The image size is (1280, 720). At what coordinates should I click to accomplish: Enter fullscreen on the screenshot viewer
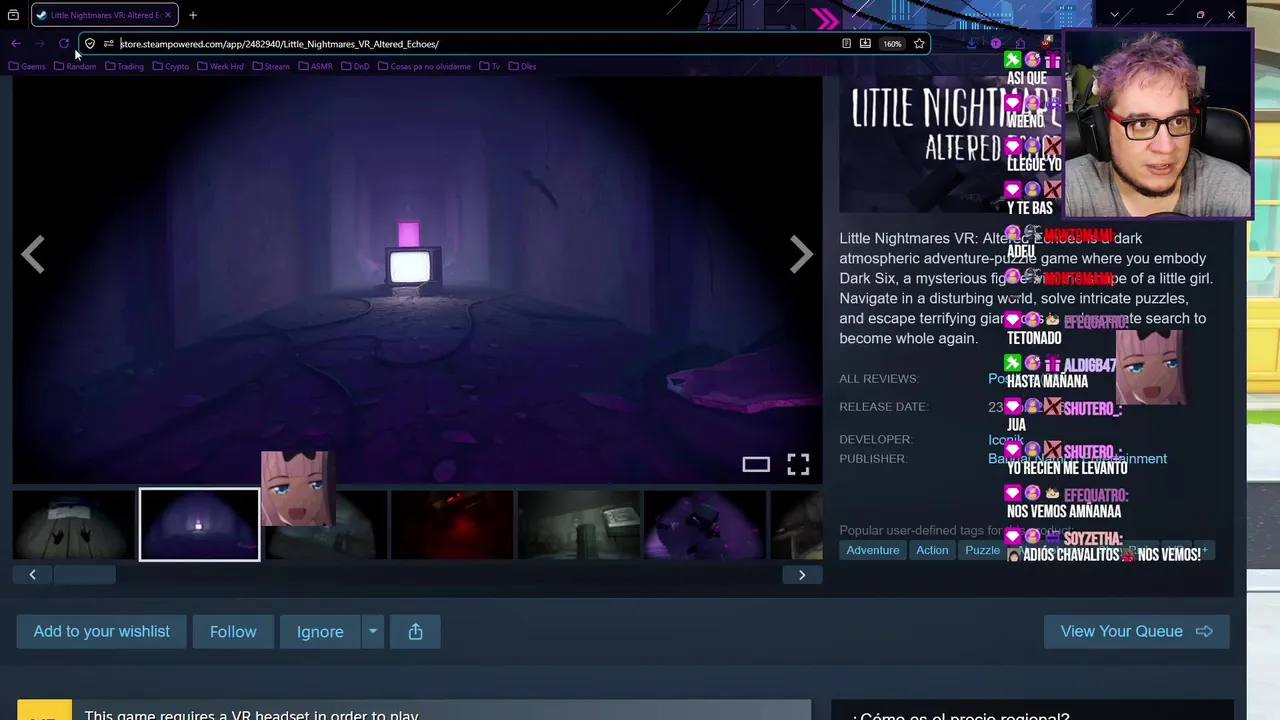798,464
